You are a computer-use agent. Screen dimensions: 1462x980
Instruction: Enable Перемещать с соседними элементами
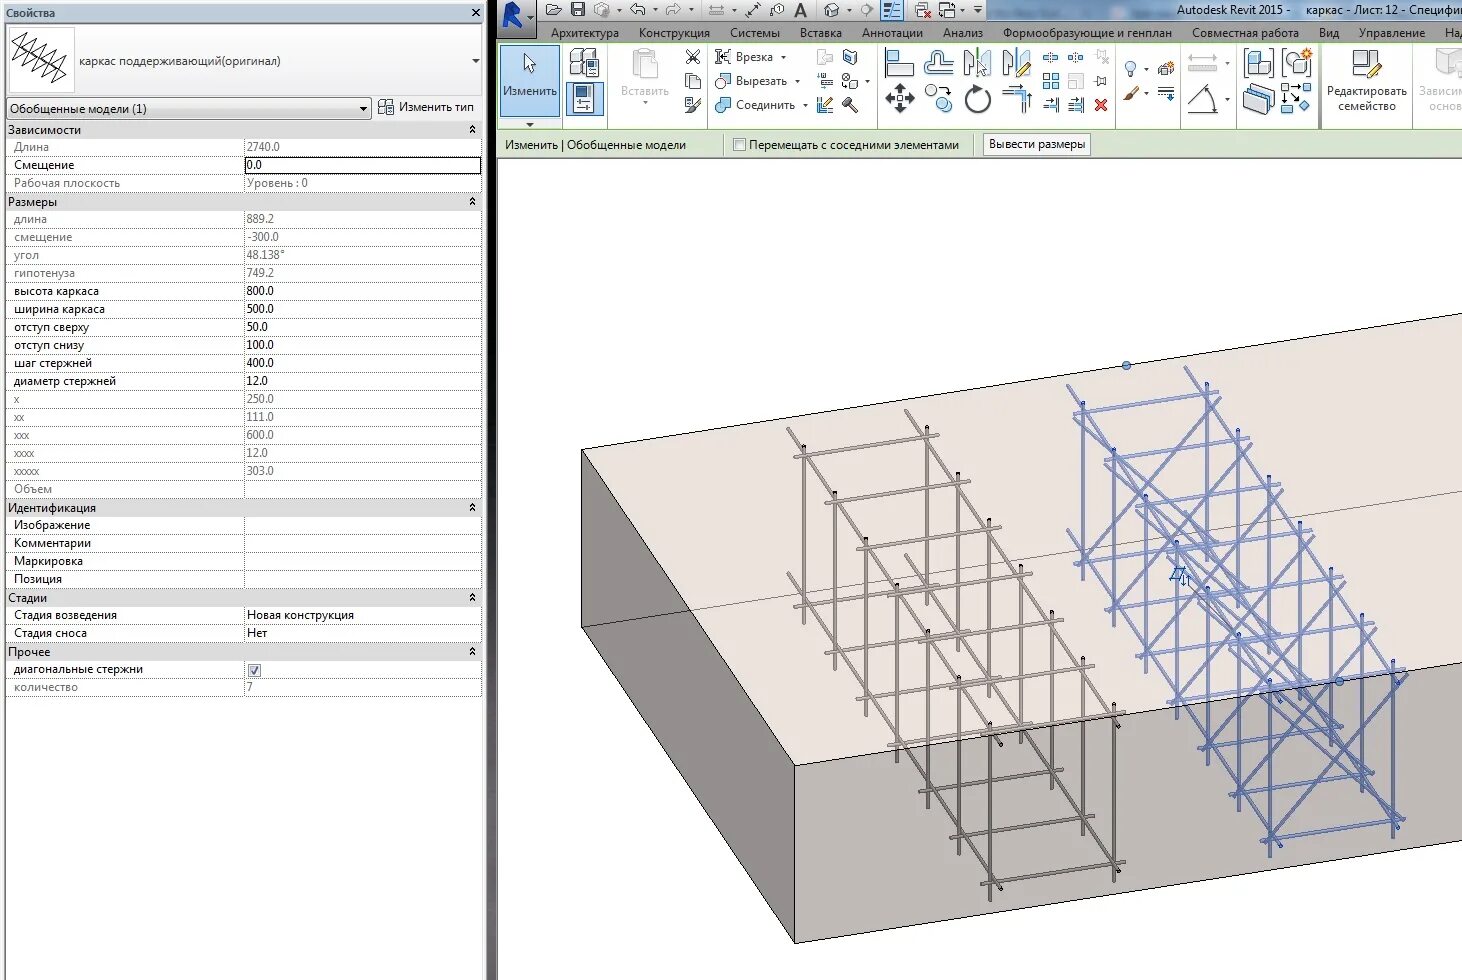click(739, 144)
